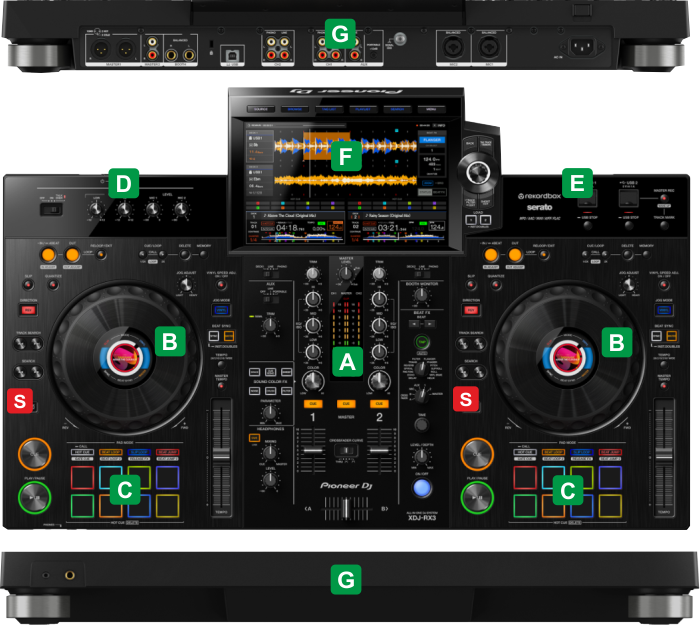Image resolution: width=700 pixels, height=625 pixels.
Task: Click the TEMPO slider on deck 2
Action: 664,456
